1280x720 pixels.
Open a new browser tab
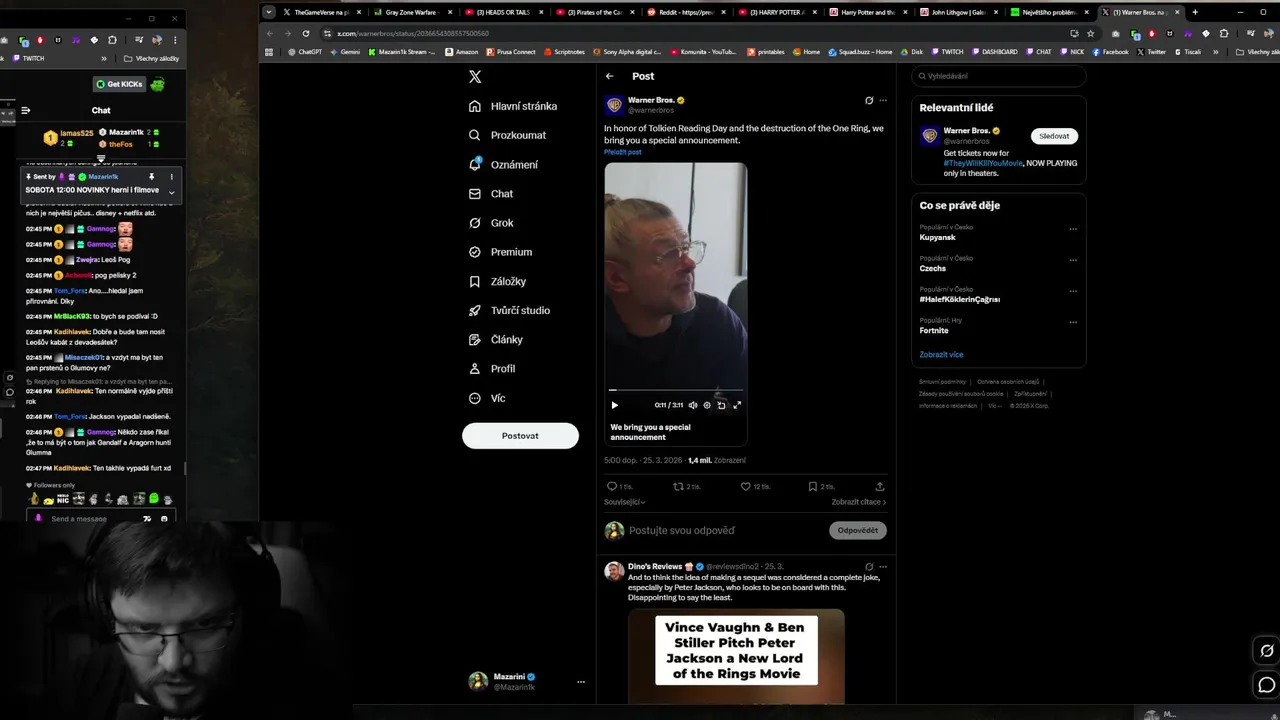coord(1195,12)
